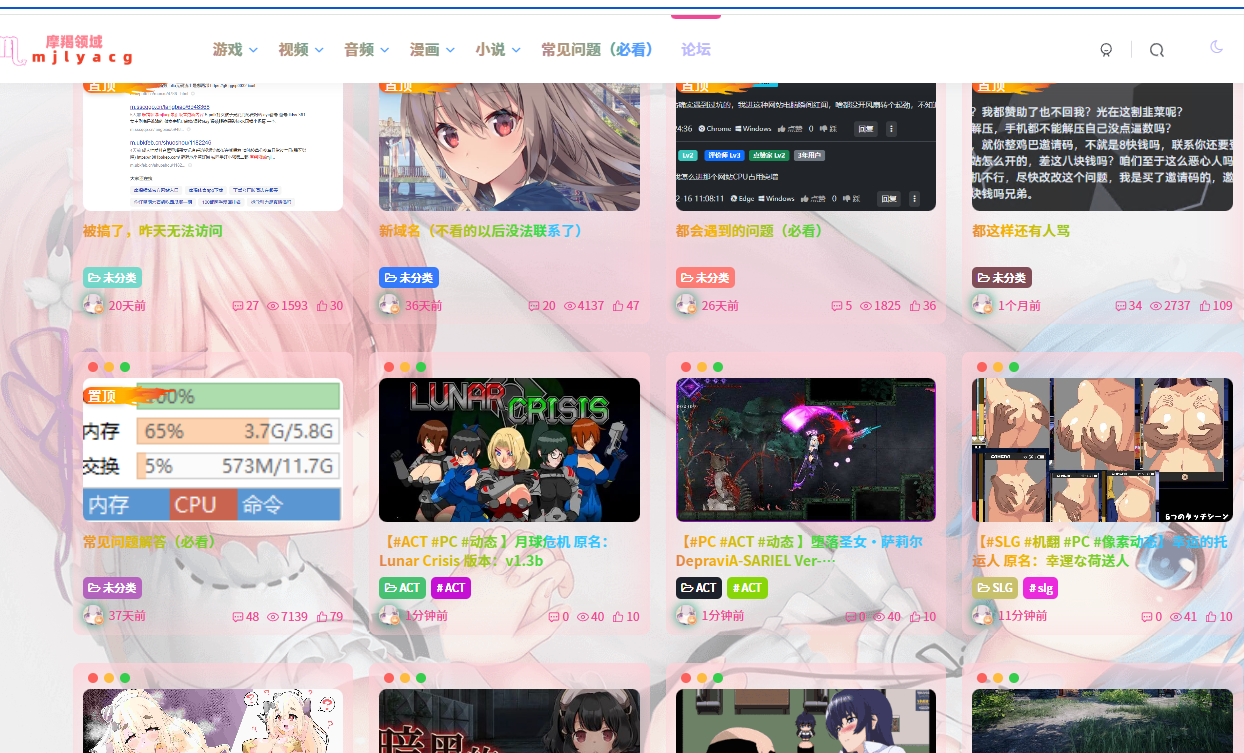Click comment icon on the SLG 托运人 card
The height and width of the screenshot is (753, 1244).
1147,617
